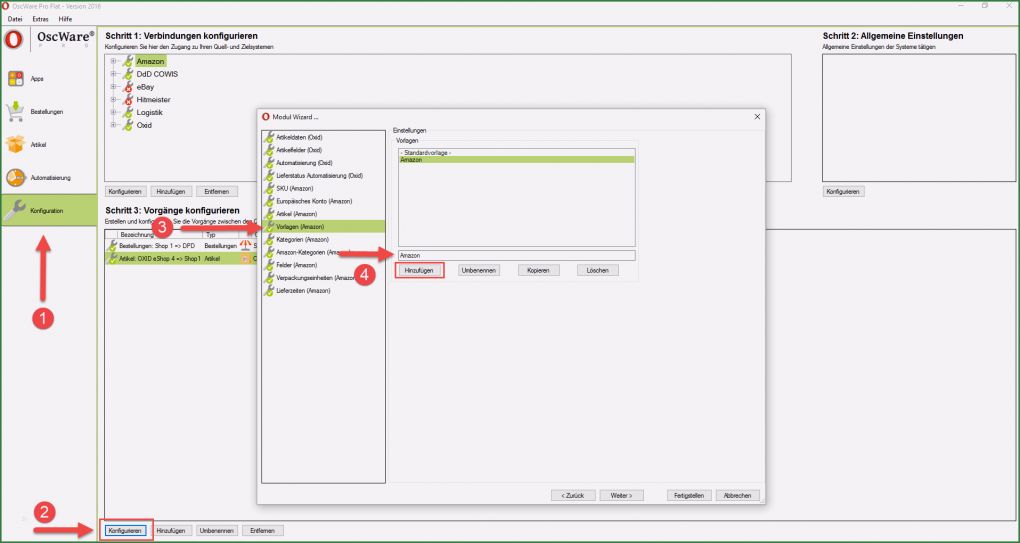
Task: Expand the Oxid connection tree node
Action: (x=113, y=125)
